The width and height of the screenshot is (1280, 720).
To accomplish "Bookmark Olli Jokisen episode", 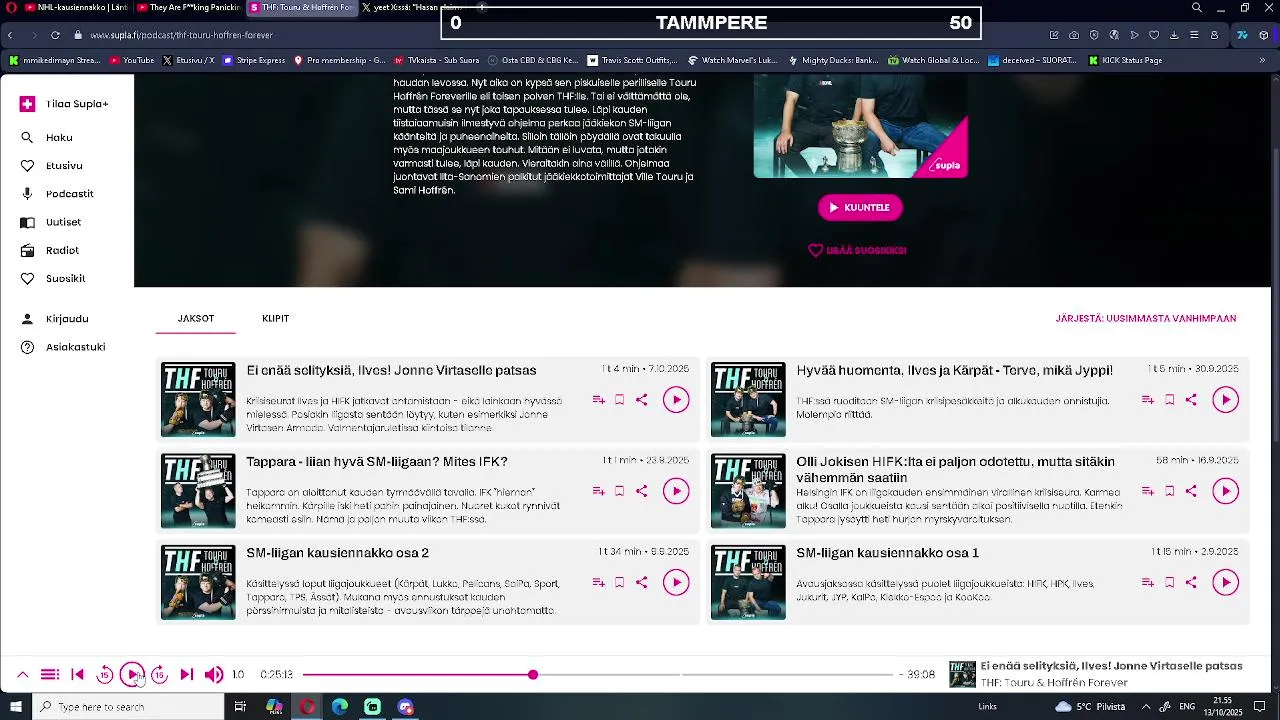I will coord(1170,491).
